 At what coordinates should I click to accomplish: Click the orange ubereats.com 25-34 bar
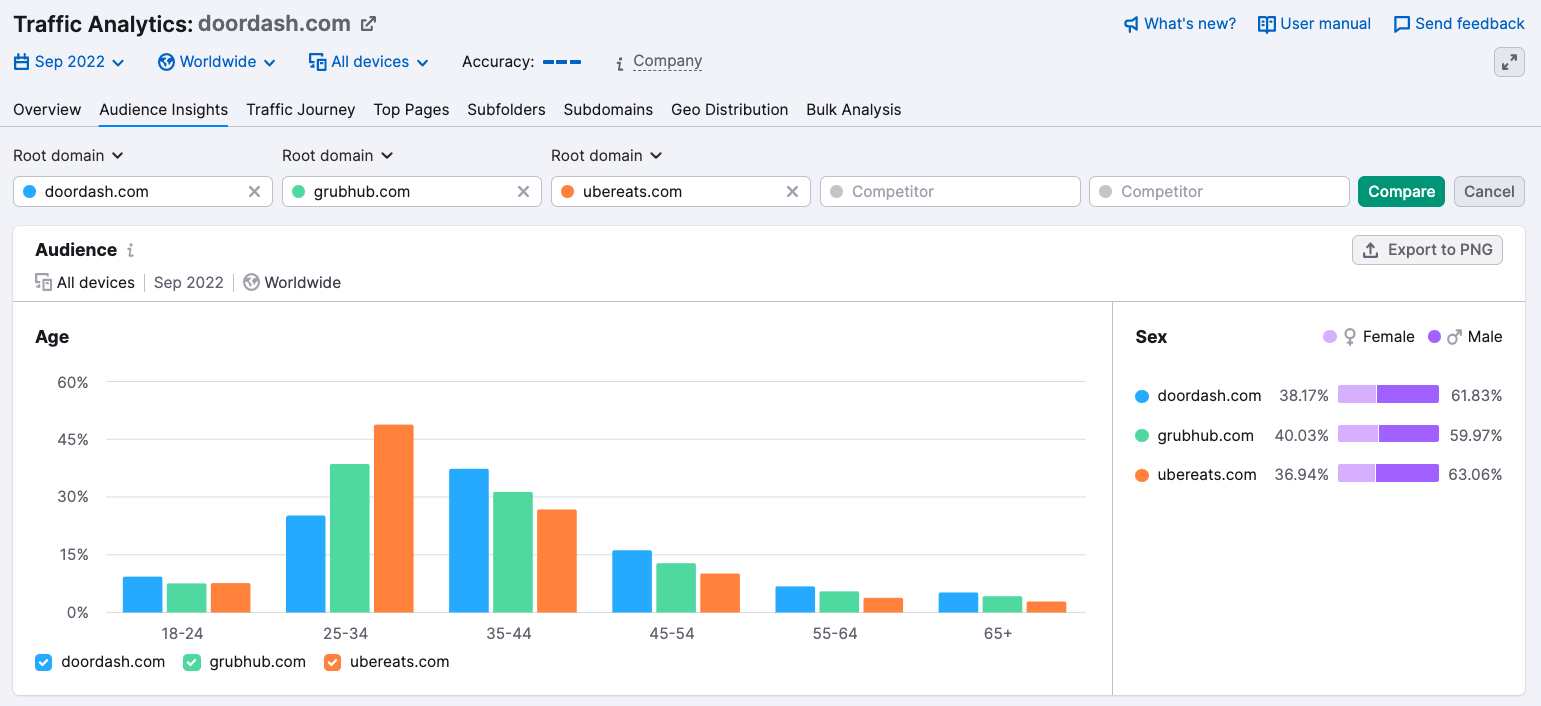tap(394, 519)
